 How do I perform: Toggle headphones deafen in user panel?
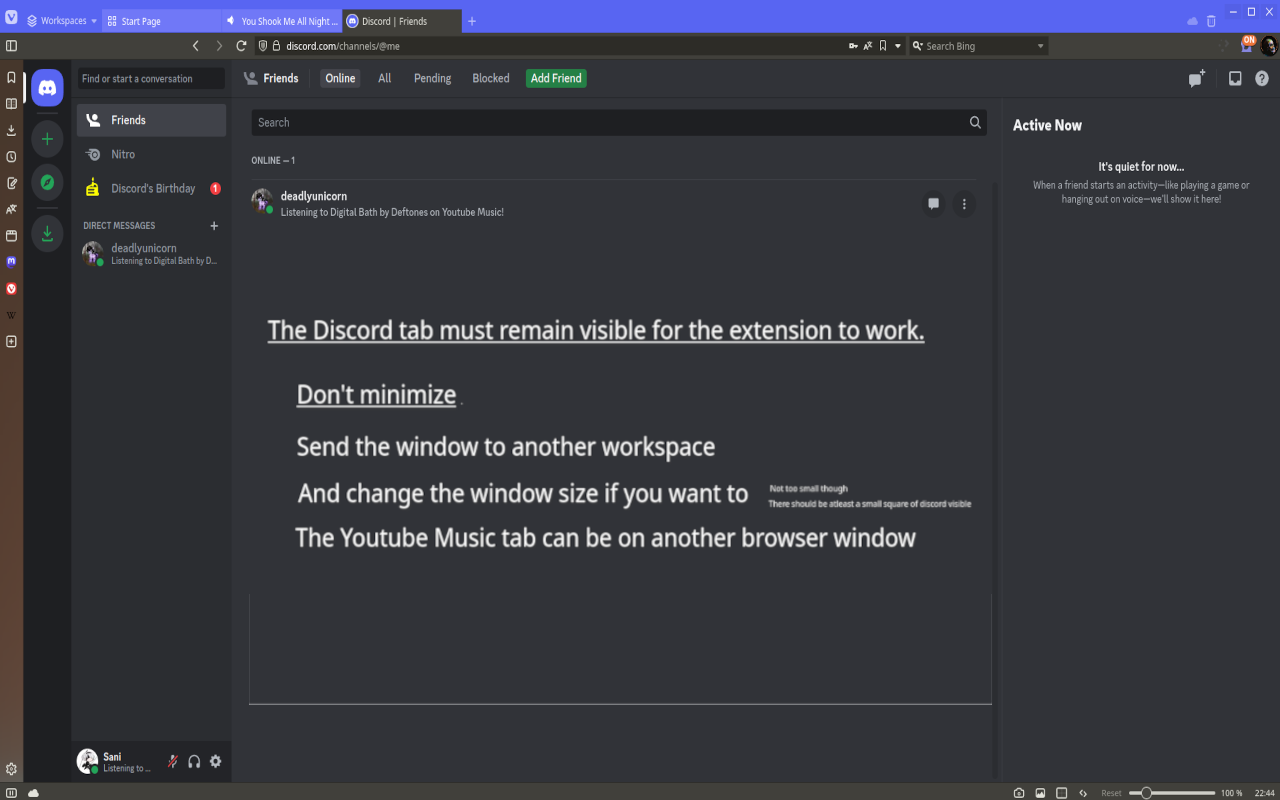coord(194,761)
